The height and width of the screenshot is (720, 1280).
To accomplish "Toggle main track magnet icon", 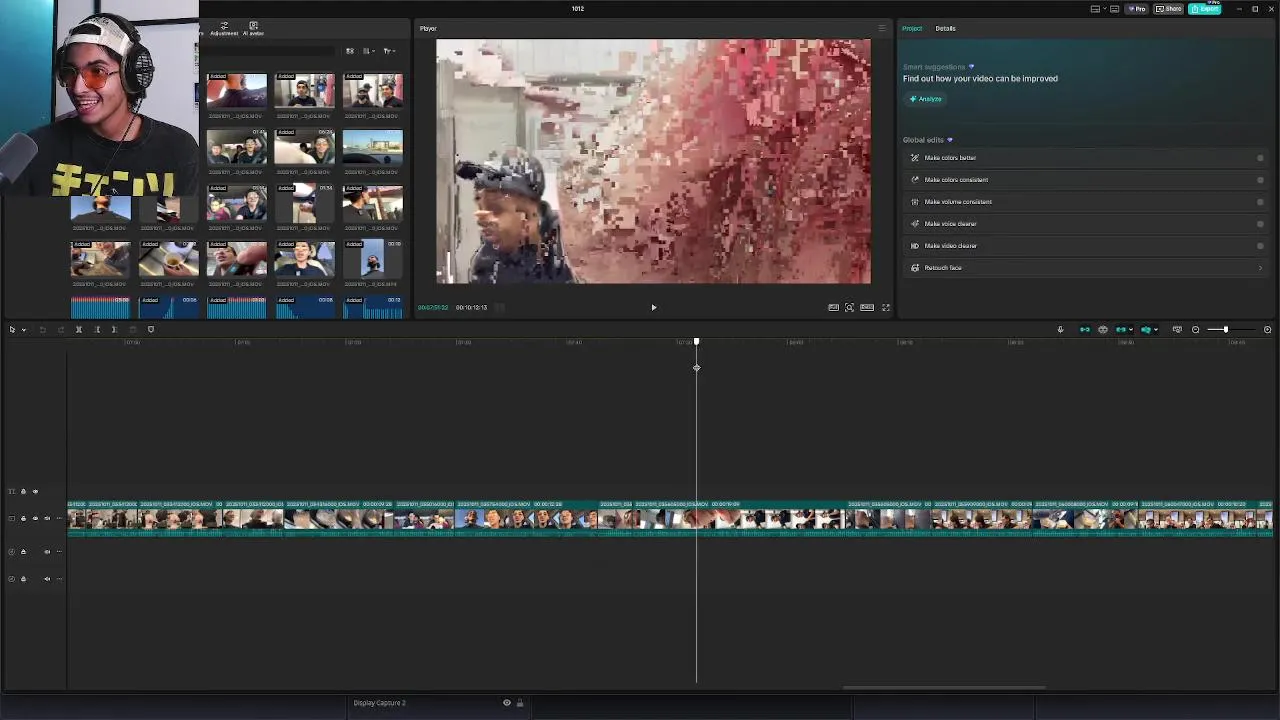I will coord(1085,329).
